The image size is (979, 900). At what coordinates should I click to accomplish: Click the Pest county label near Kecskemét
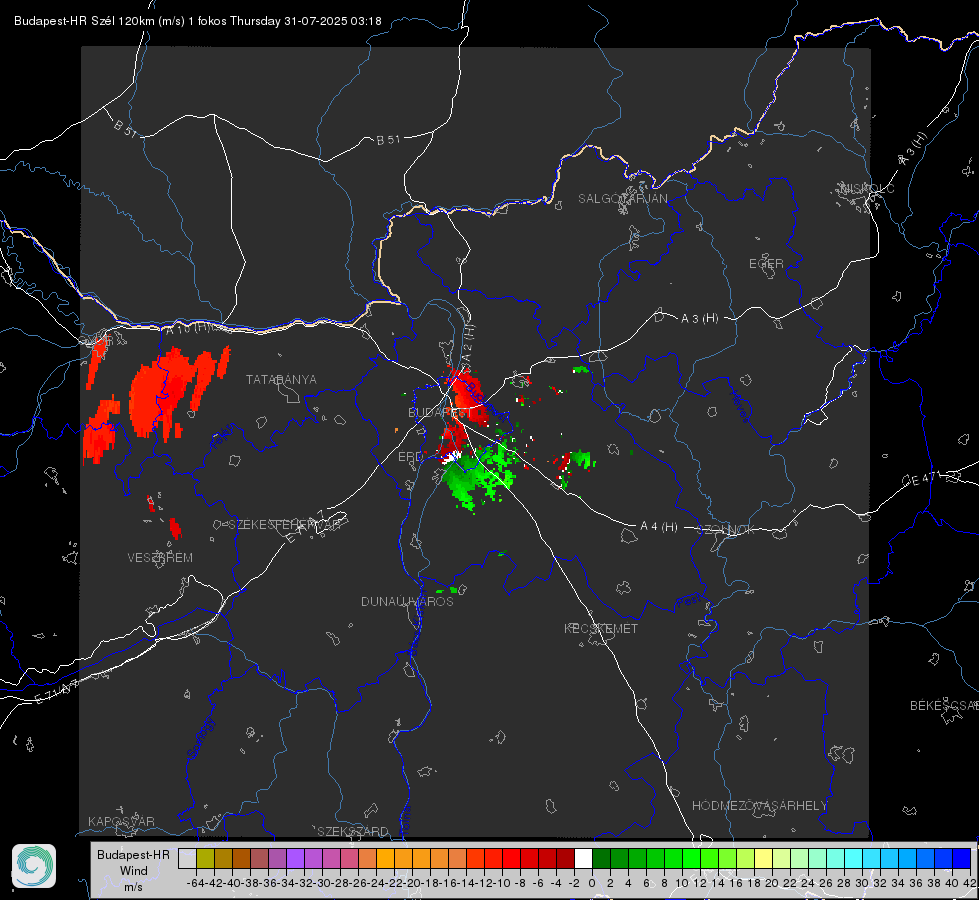point(689,602)
